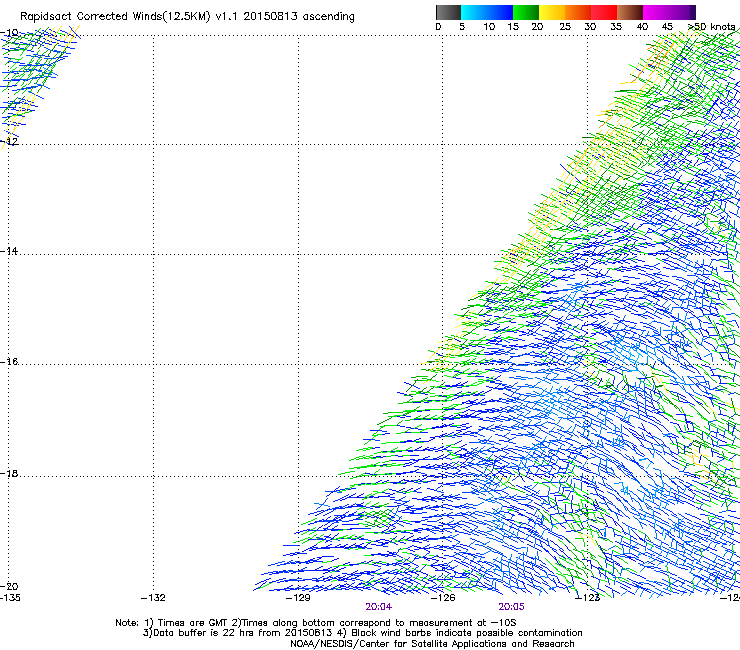Viewport: 740px width, 650px height.
Task: Click the '-18' latitude axis label
Action: tap(9, 473)
